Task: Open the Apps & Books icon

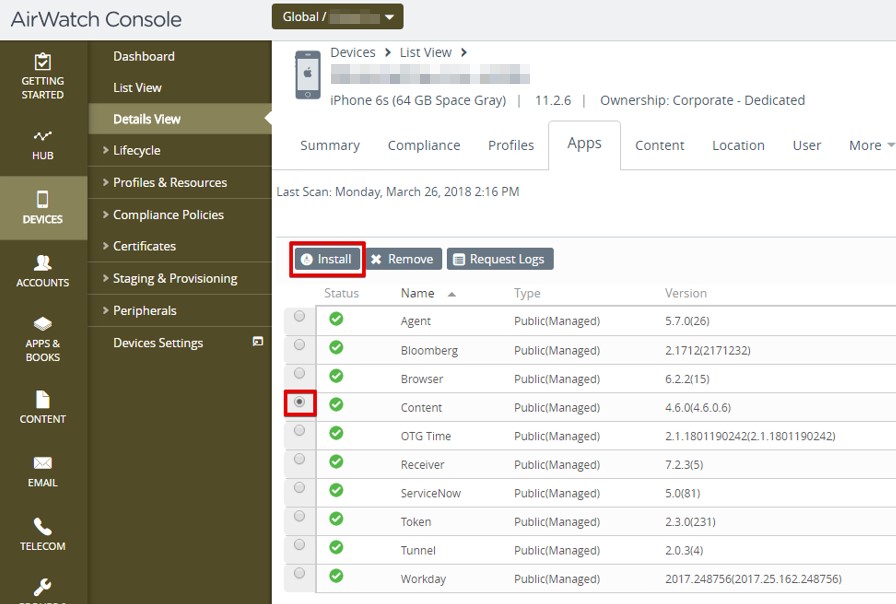Action: (43, 324)
